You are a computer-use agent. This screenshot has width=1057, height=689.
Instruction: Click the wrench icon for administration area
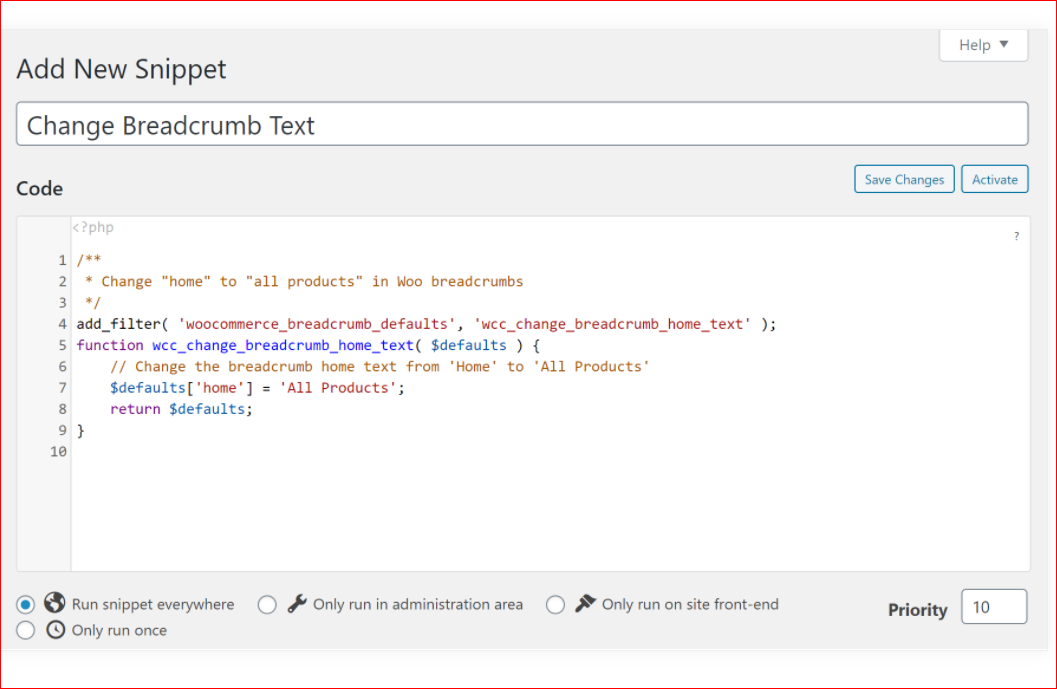296,604
